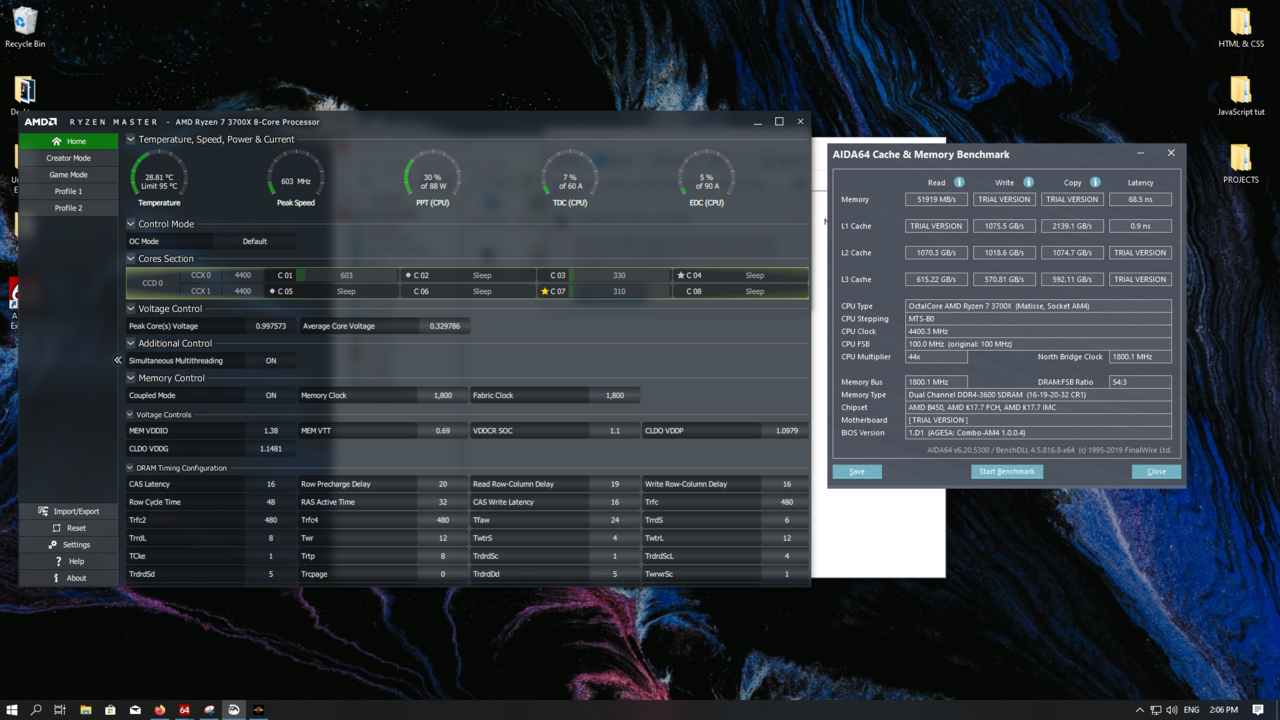
Task: Open the HTML & CSS folder icon
Action: 1241,27
